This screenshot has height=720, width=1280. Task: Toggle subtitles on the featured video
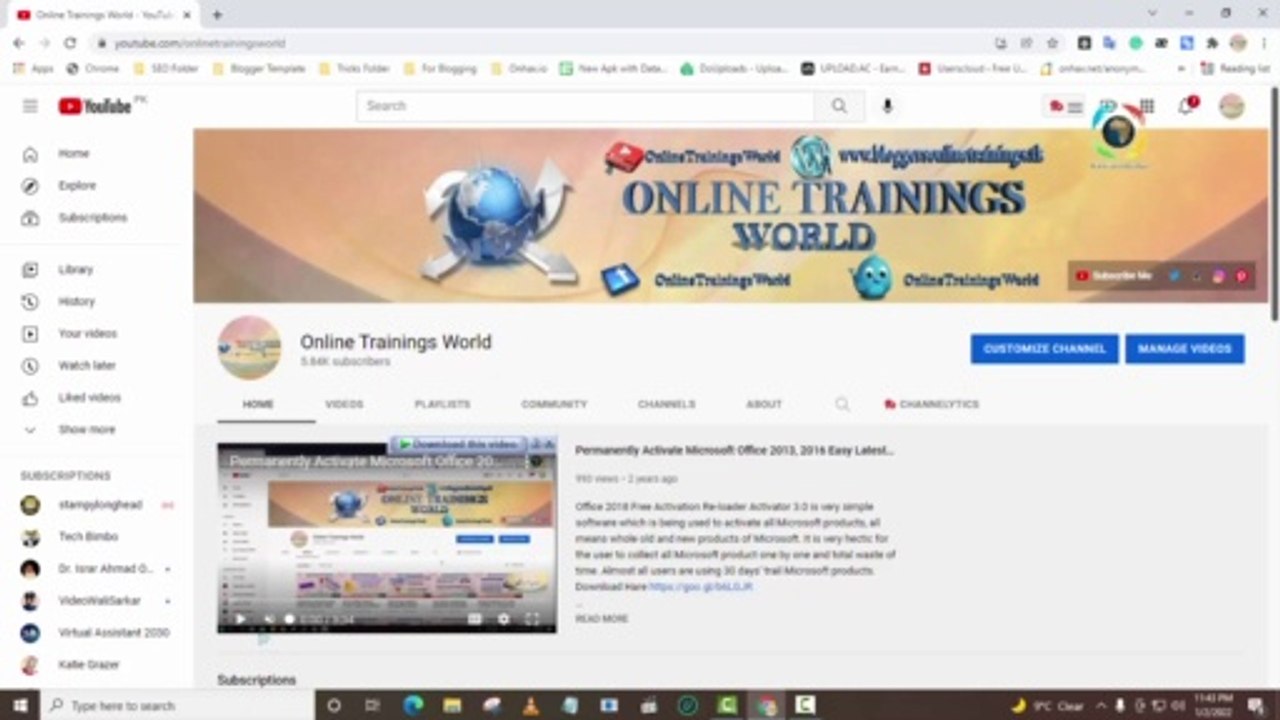[475, 619]
